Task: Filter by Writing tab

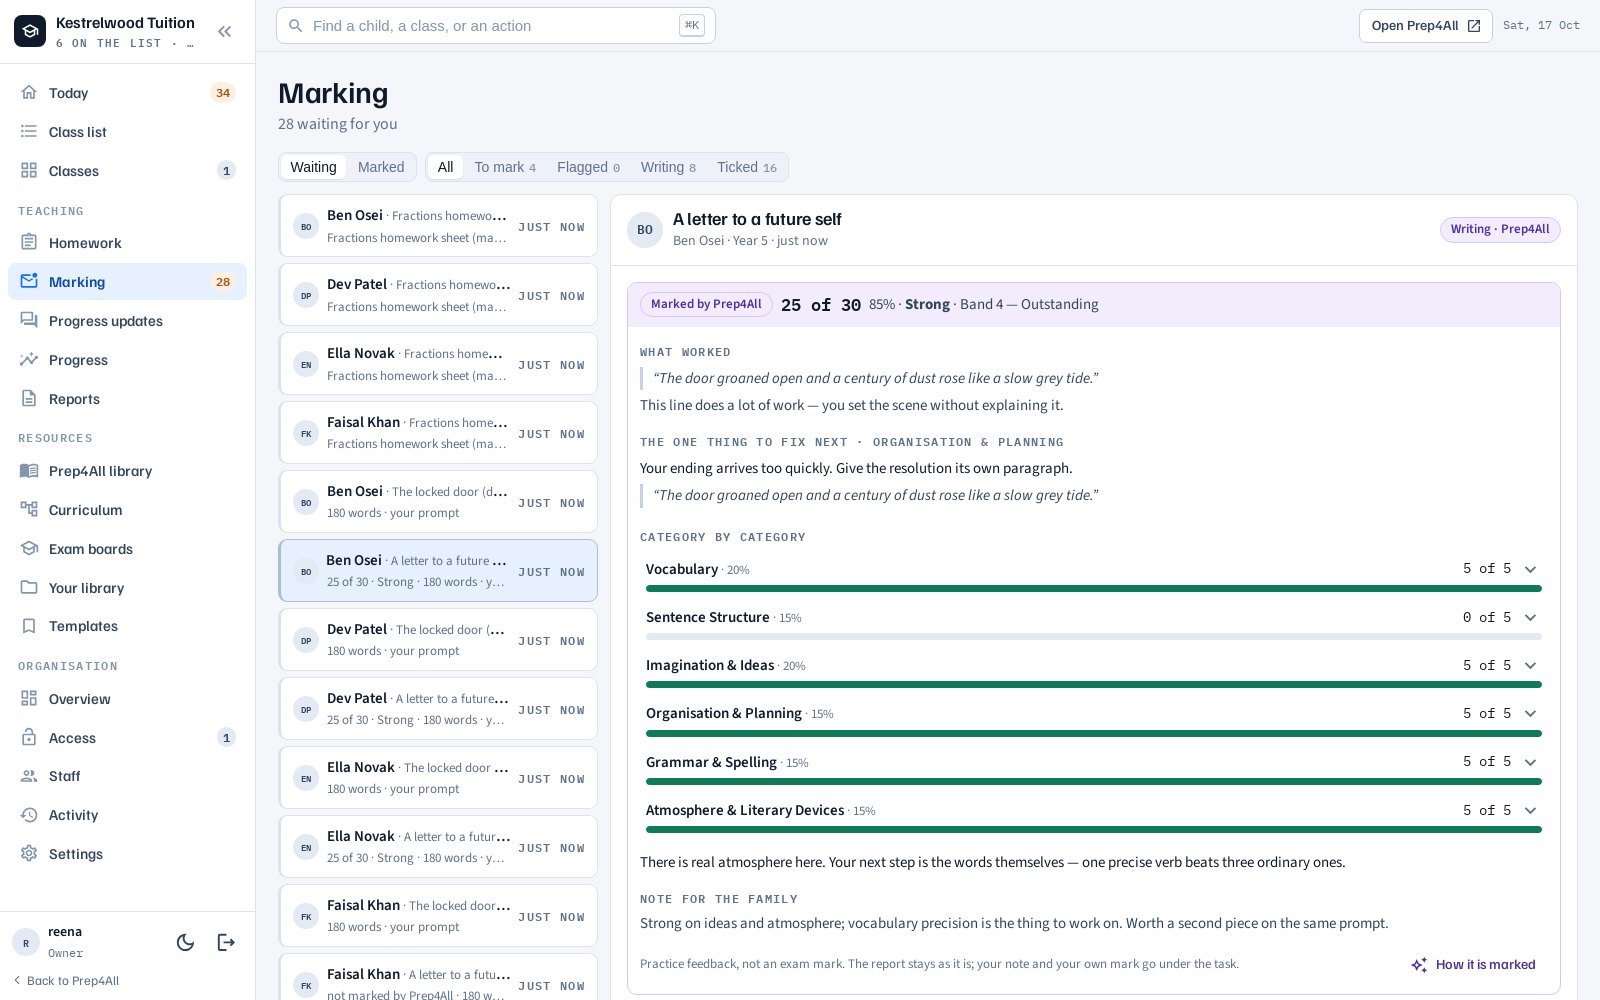Action: [x=668, y=167]
